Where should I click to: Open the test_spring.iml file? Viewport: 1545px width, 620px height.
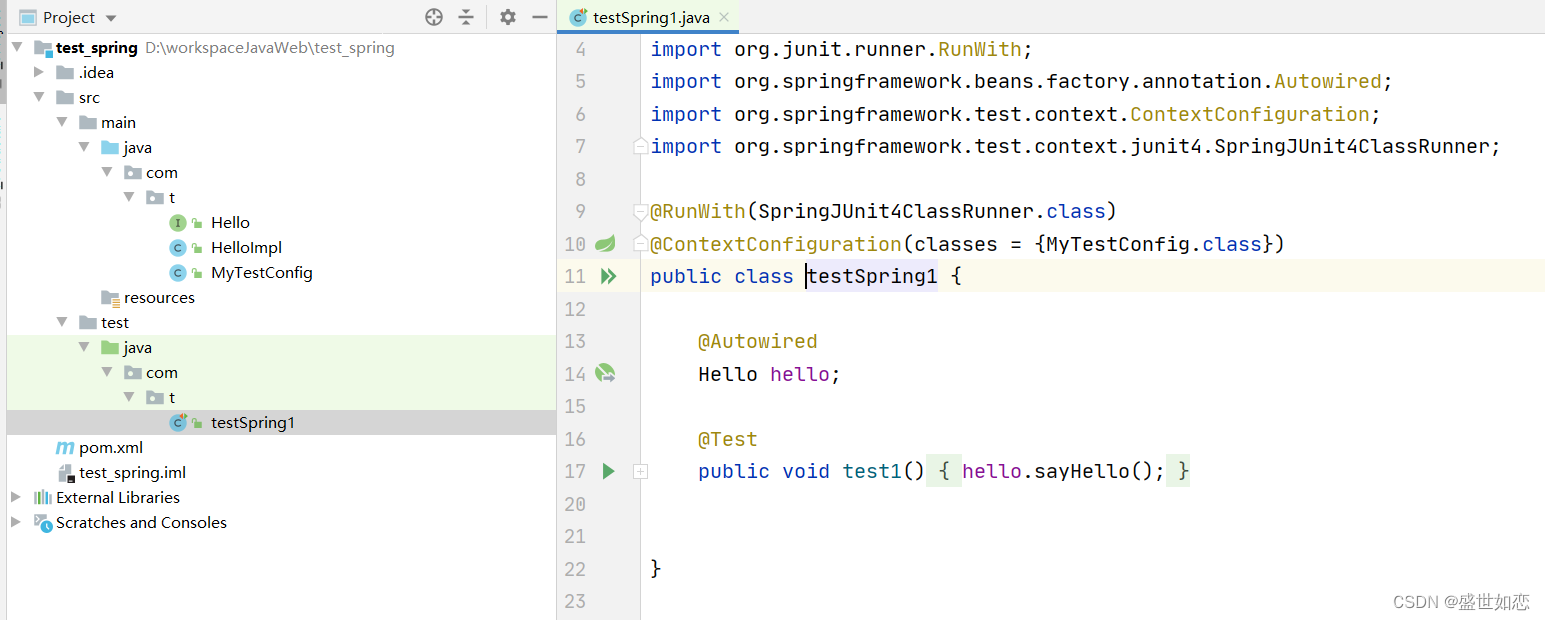[132, 472]
